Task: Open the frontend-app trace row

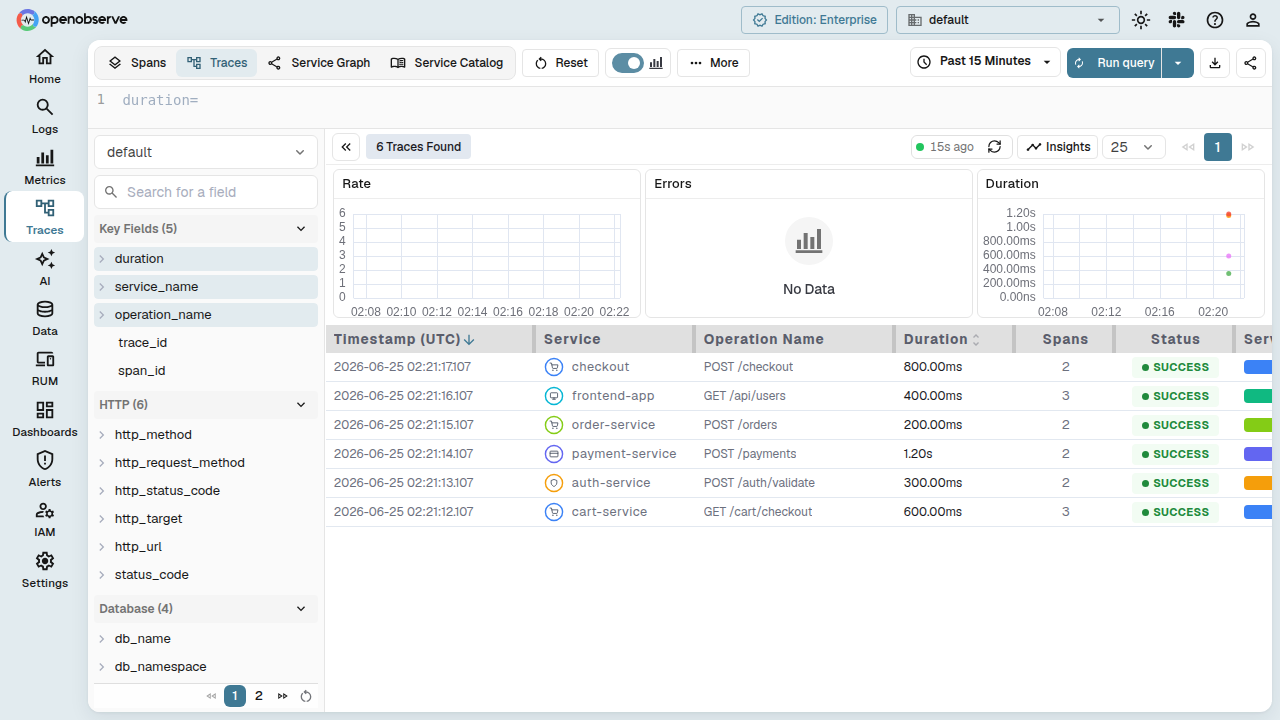Action: coord(798,396)
